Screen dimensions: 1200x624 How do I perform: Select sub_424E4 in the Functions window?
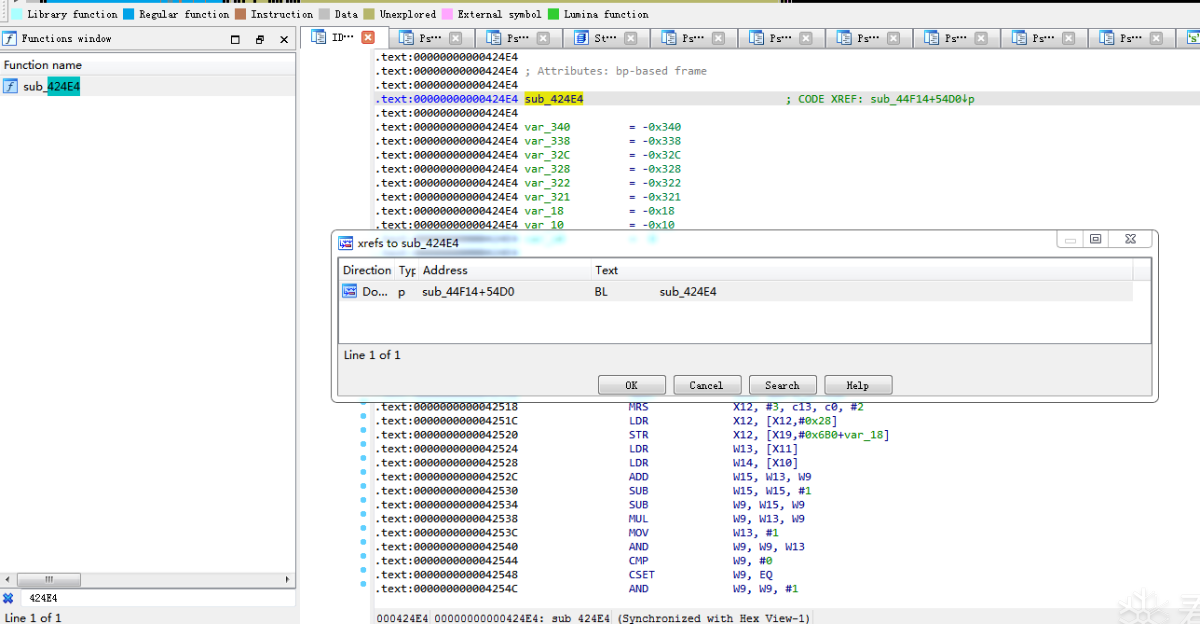click(52, 87)
